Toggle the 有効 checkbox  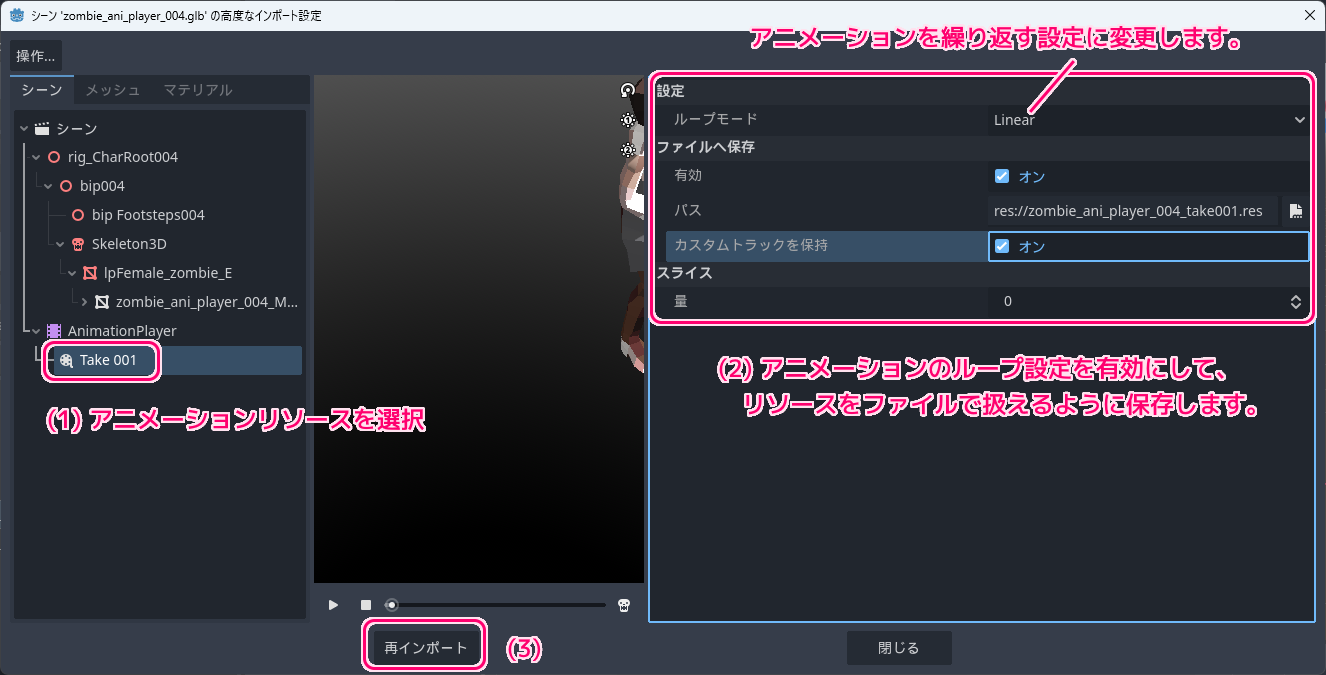coord(1002,177)
